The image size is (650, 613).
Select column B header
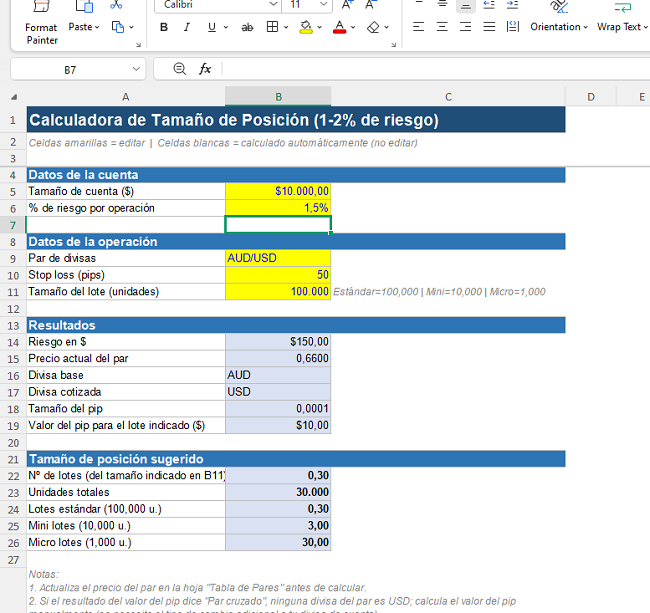[278, 97]
